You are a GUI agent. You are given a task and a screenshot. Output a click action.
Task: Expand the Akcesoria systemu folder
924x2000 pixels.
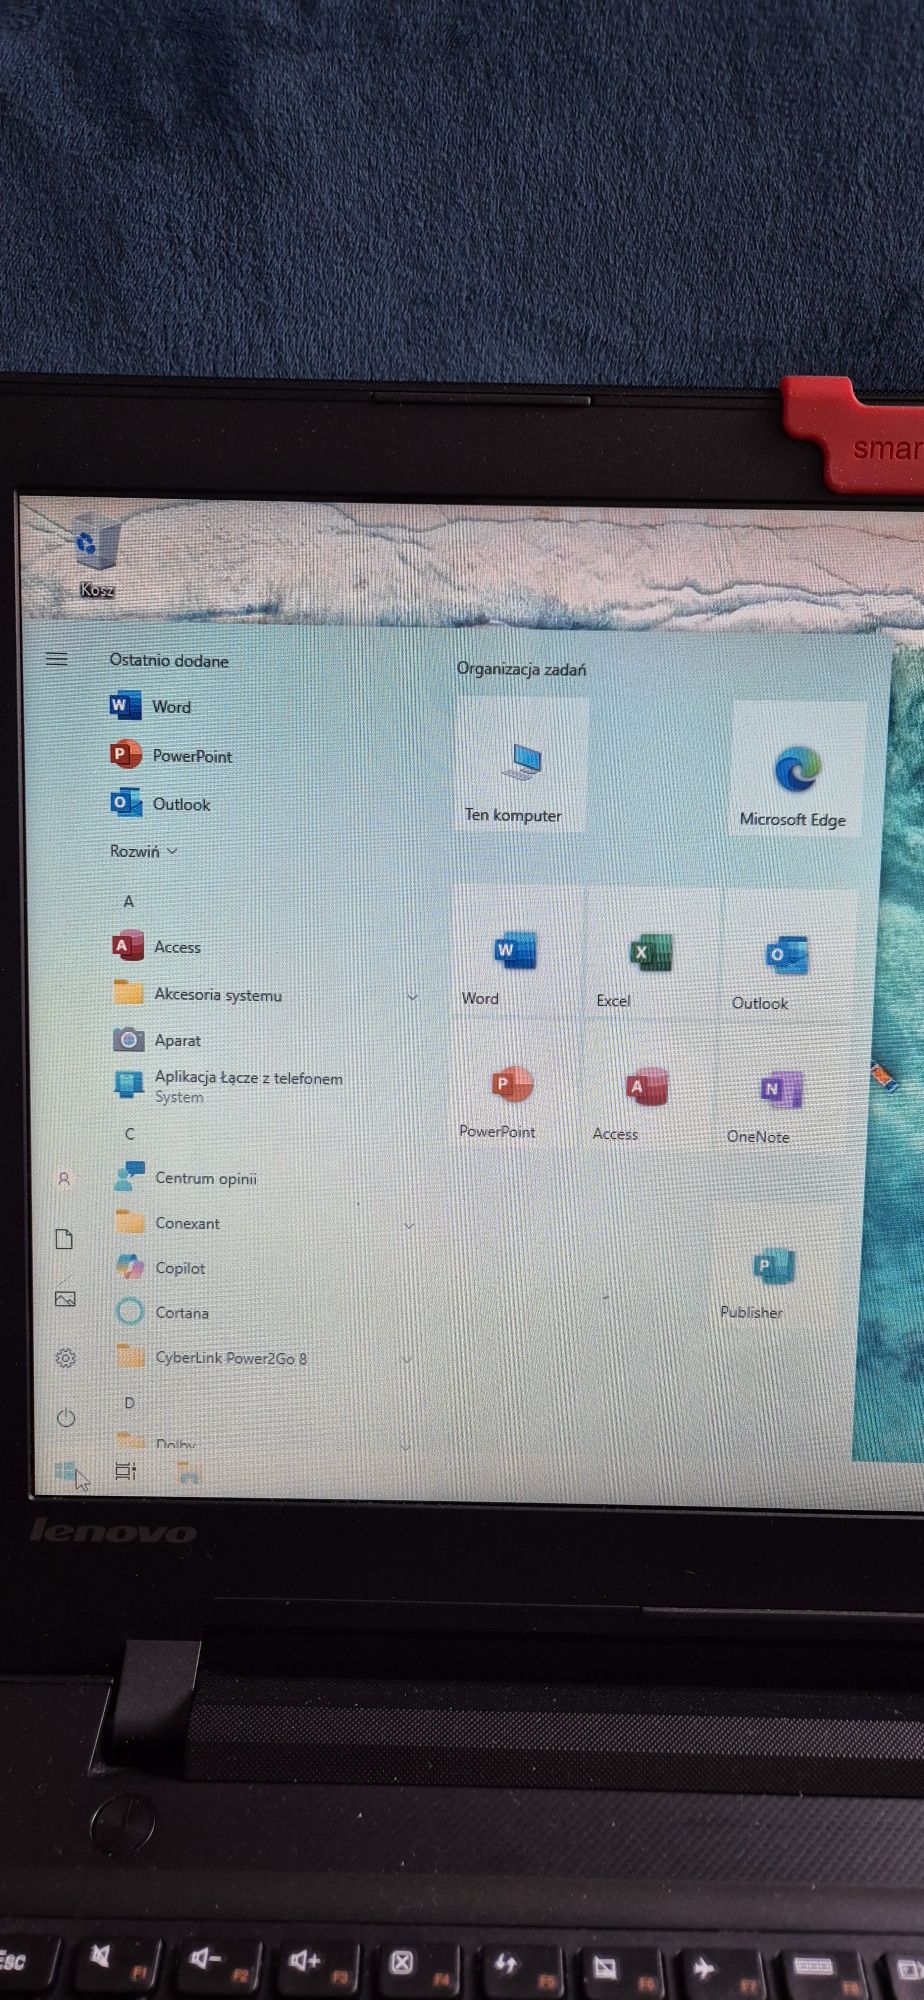coord(265,995)
